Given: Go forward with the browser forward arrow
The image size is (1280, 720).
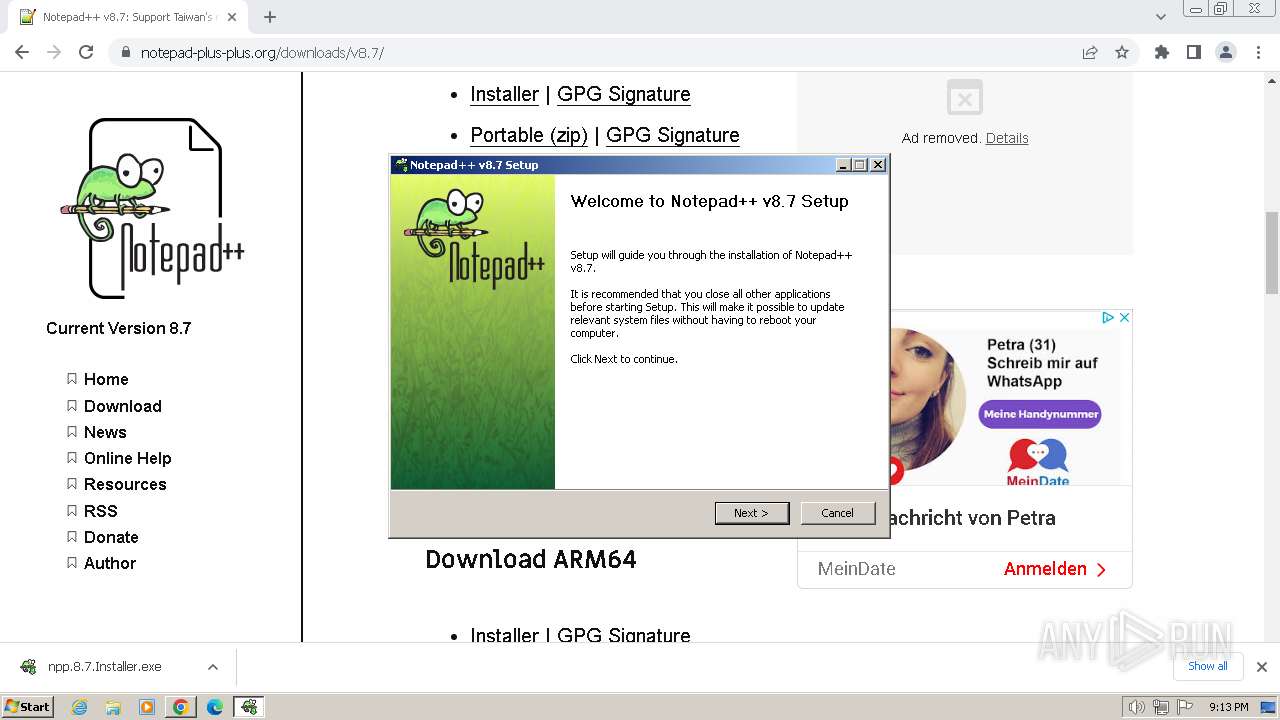Looking at the screenshot, I should click(54, 52).
